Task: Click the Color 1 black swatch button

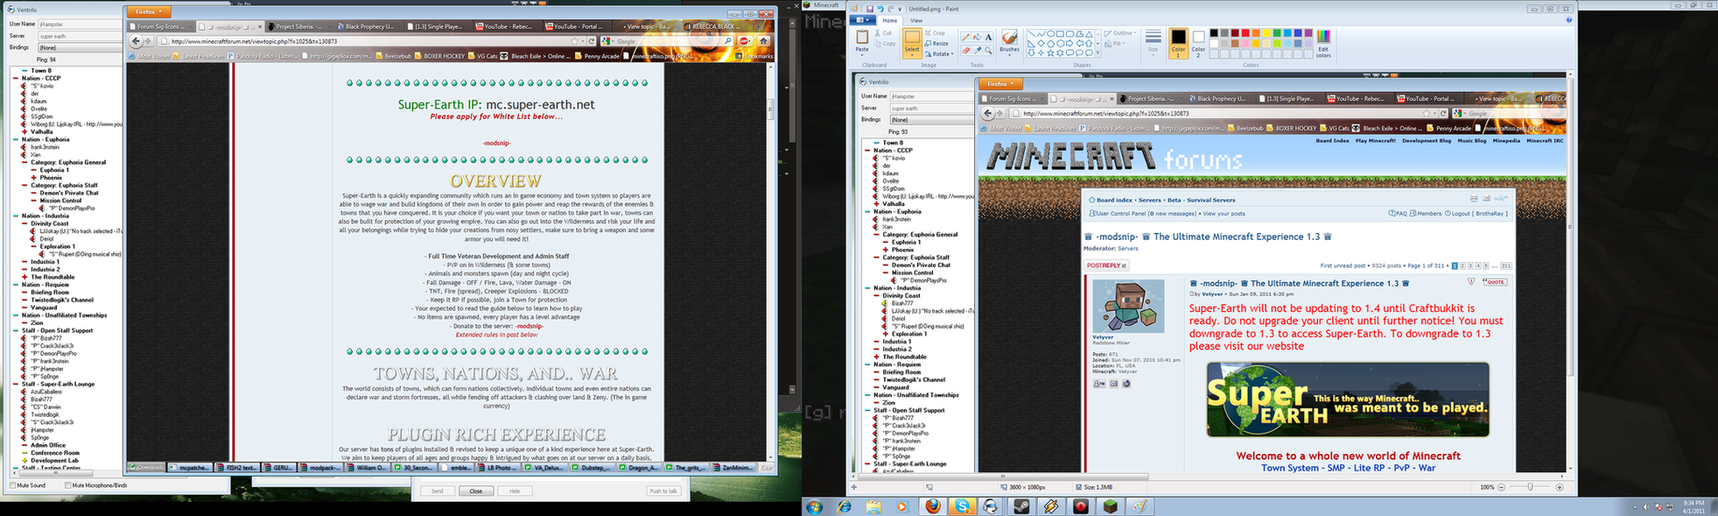Action: [1177, 42]
